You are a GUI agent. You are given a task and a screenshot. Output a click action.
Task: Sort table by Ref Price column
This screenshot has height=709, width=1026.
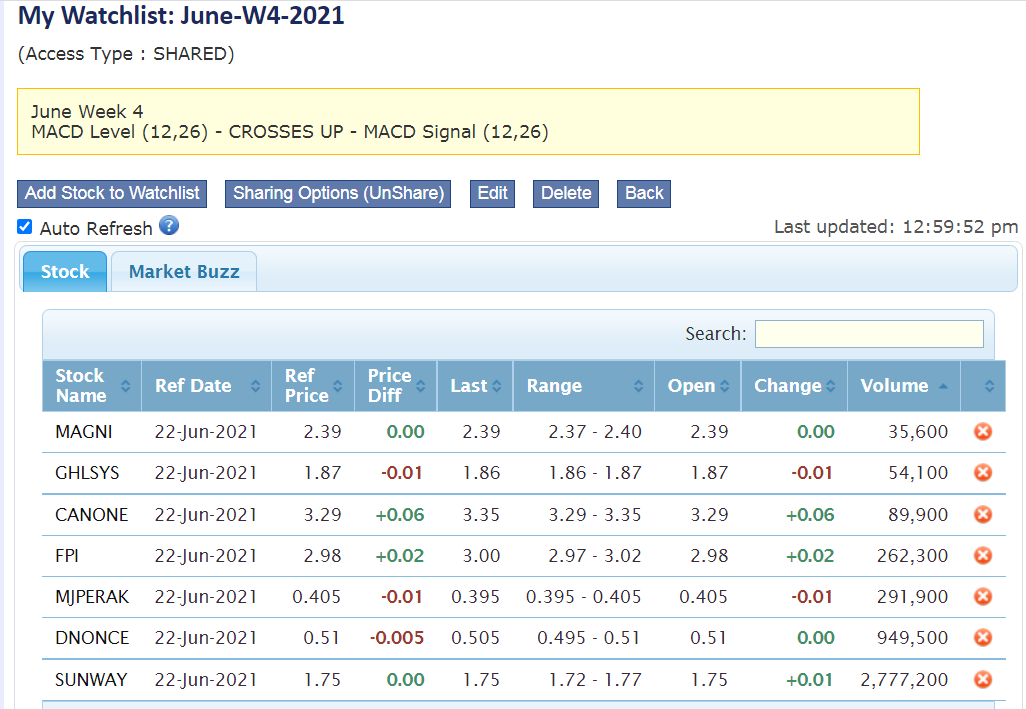point(313,386)
